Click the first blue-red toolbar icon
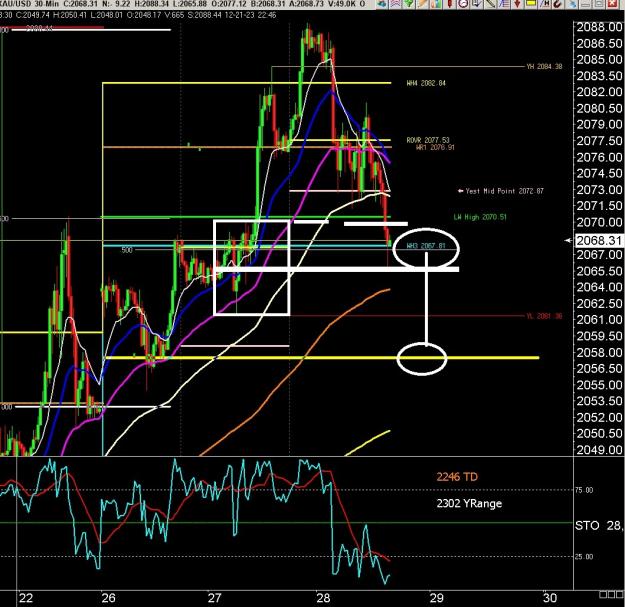 pyautogui.click(x=382, y=4)
